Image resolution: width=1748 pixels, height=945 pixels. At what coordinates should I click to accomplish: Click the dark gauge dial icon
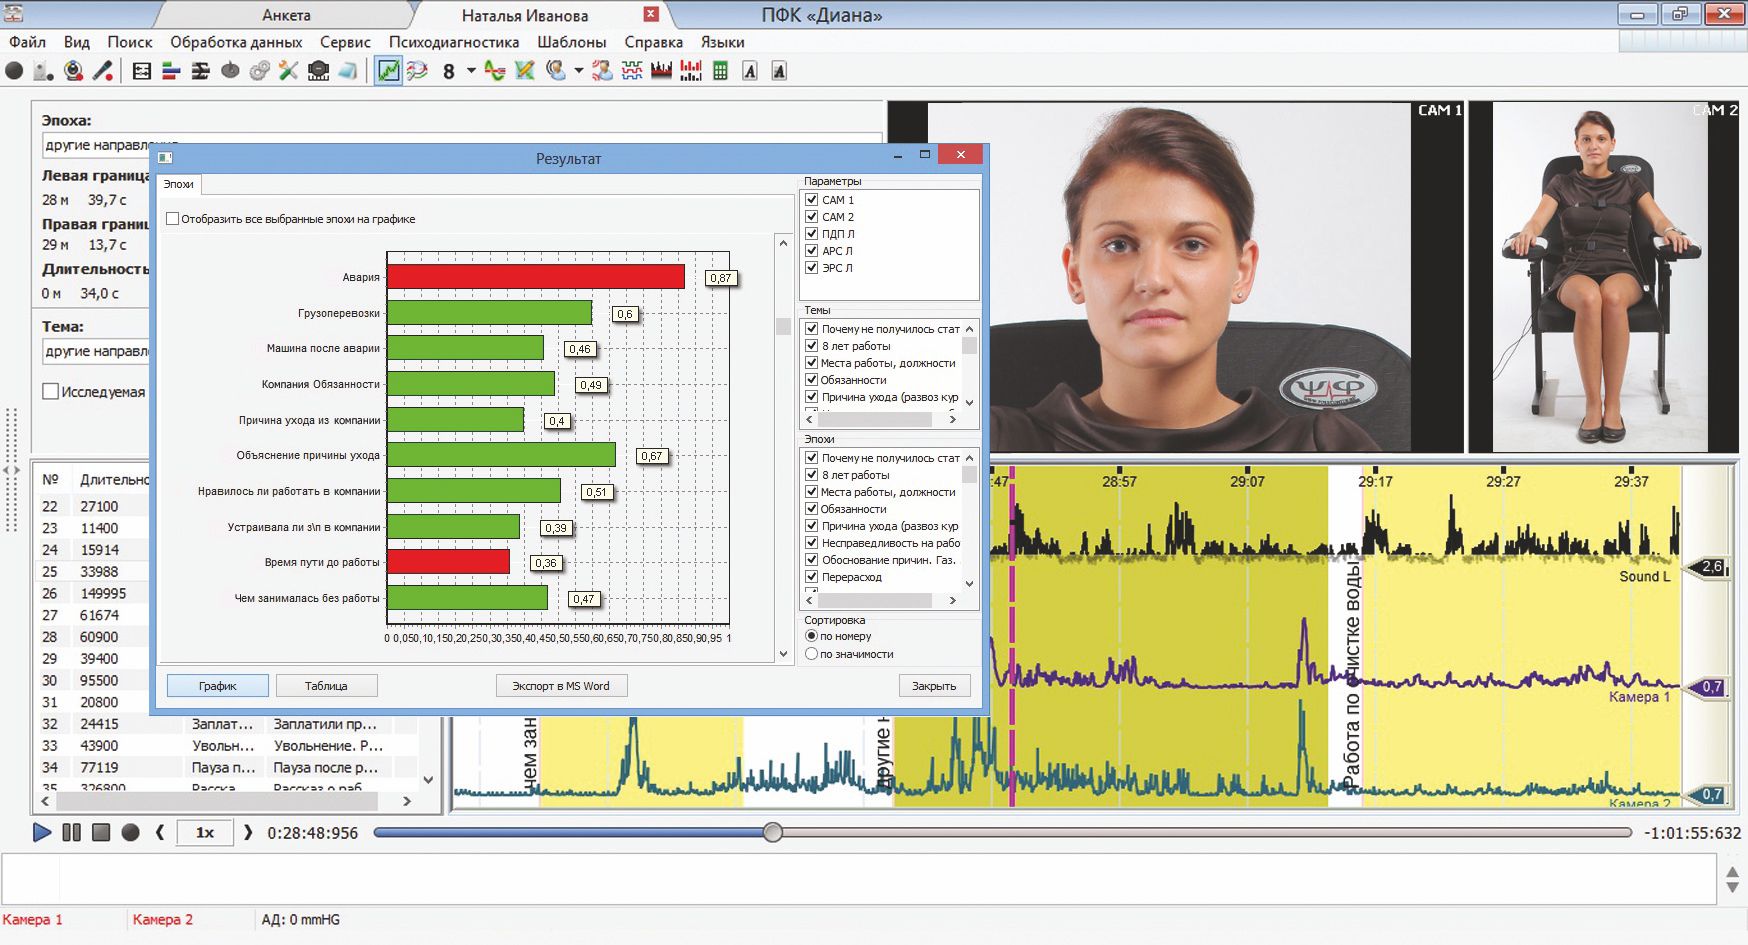point(230,71)
